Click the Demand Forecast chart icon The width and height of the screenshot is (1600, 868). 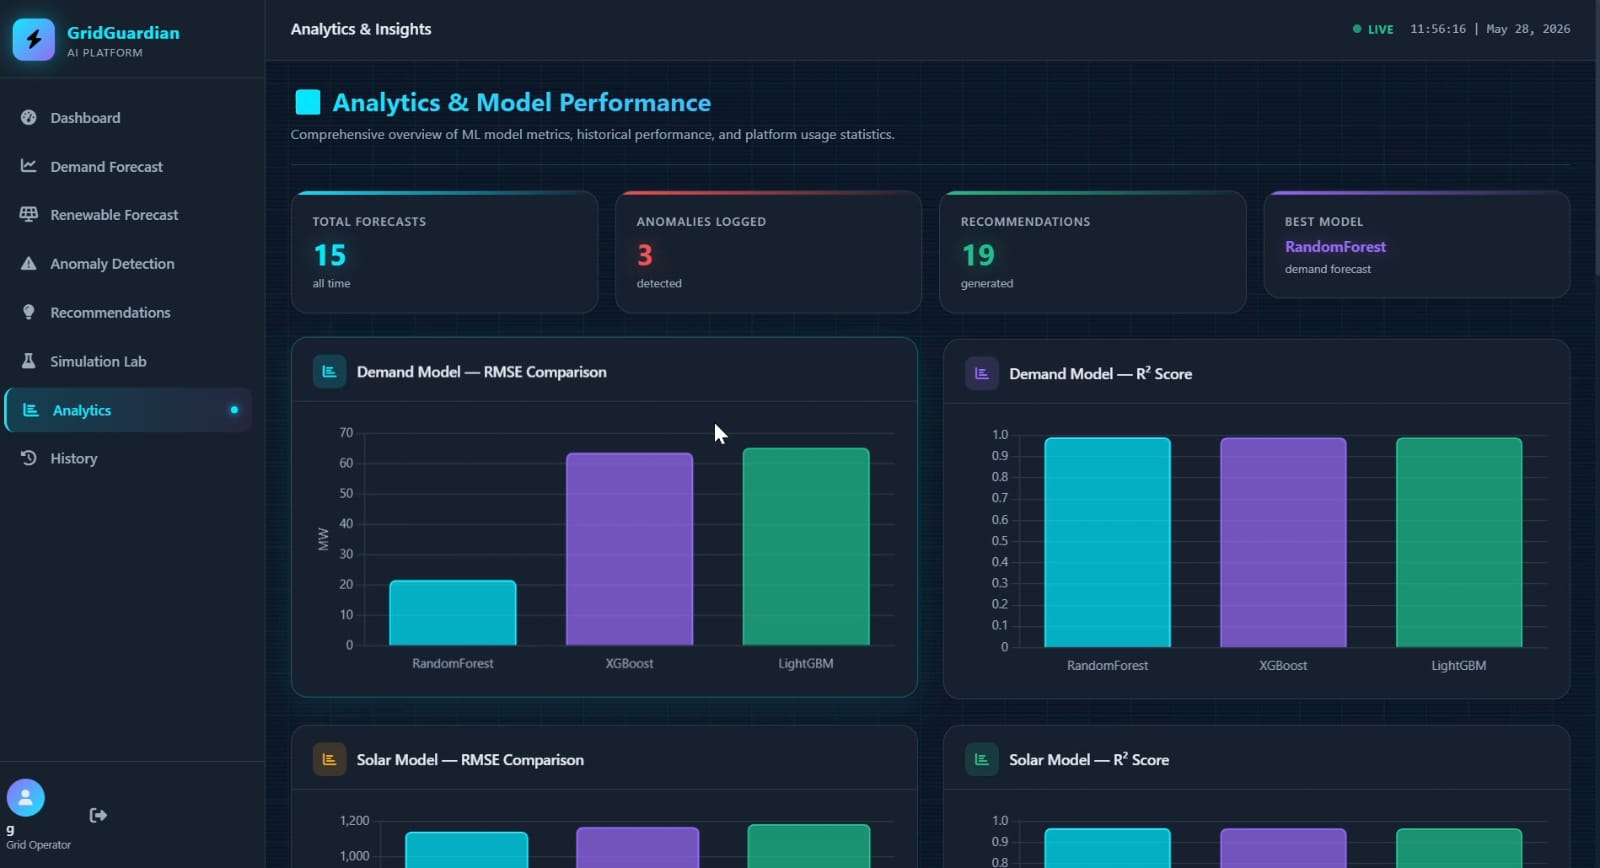coord(29,166)
